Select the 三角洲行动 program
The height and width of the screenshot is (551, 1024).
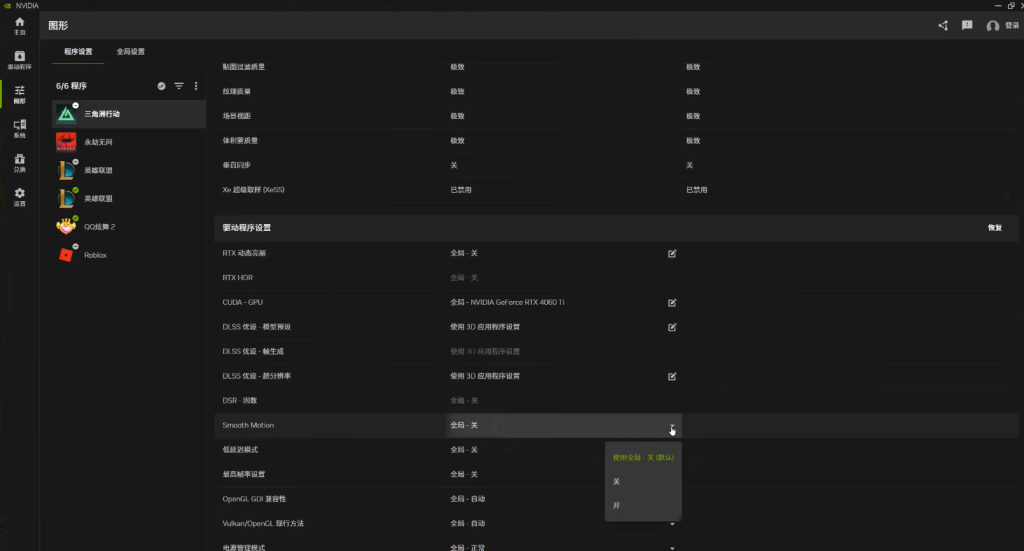pyautogui.click(x=129, y=114)
